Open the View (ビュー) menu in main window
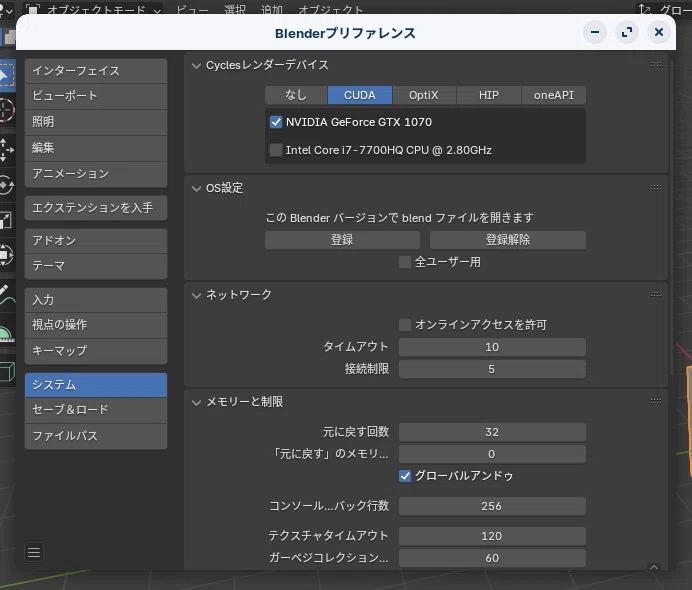Viewport: 692px width, 590px height. pos(192,10)
